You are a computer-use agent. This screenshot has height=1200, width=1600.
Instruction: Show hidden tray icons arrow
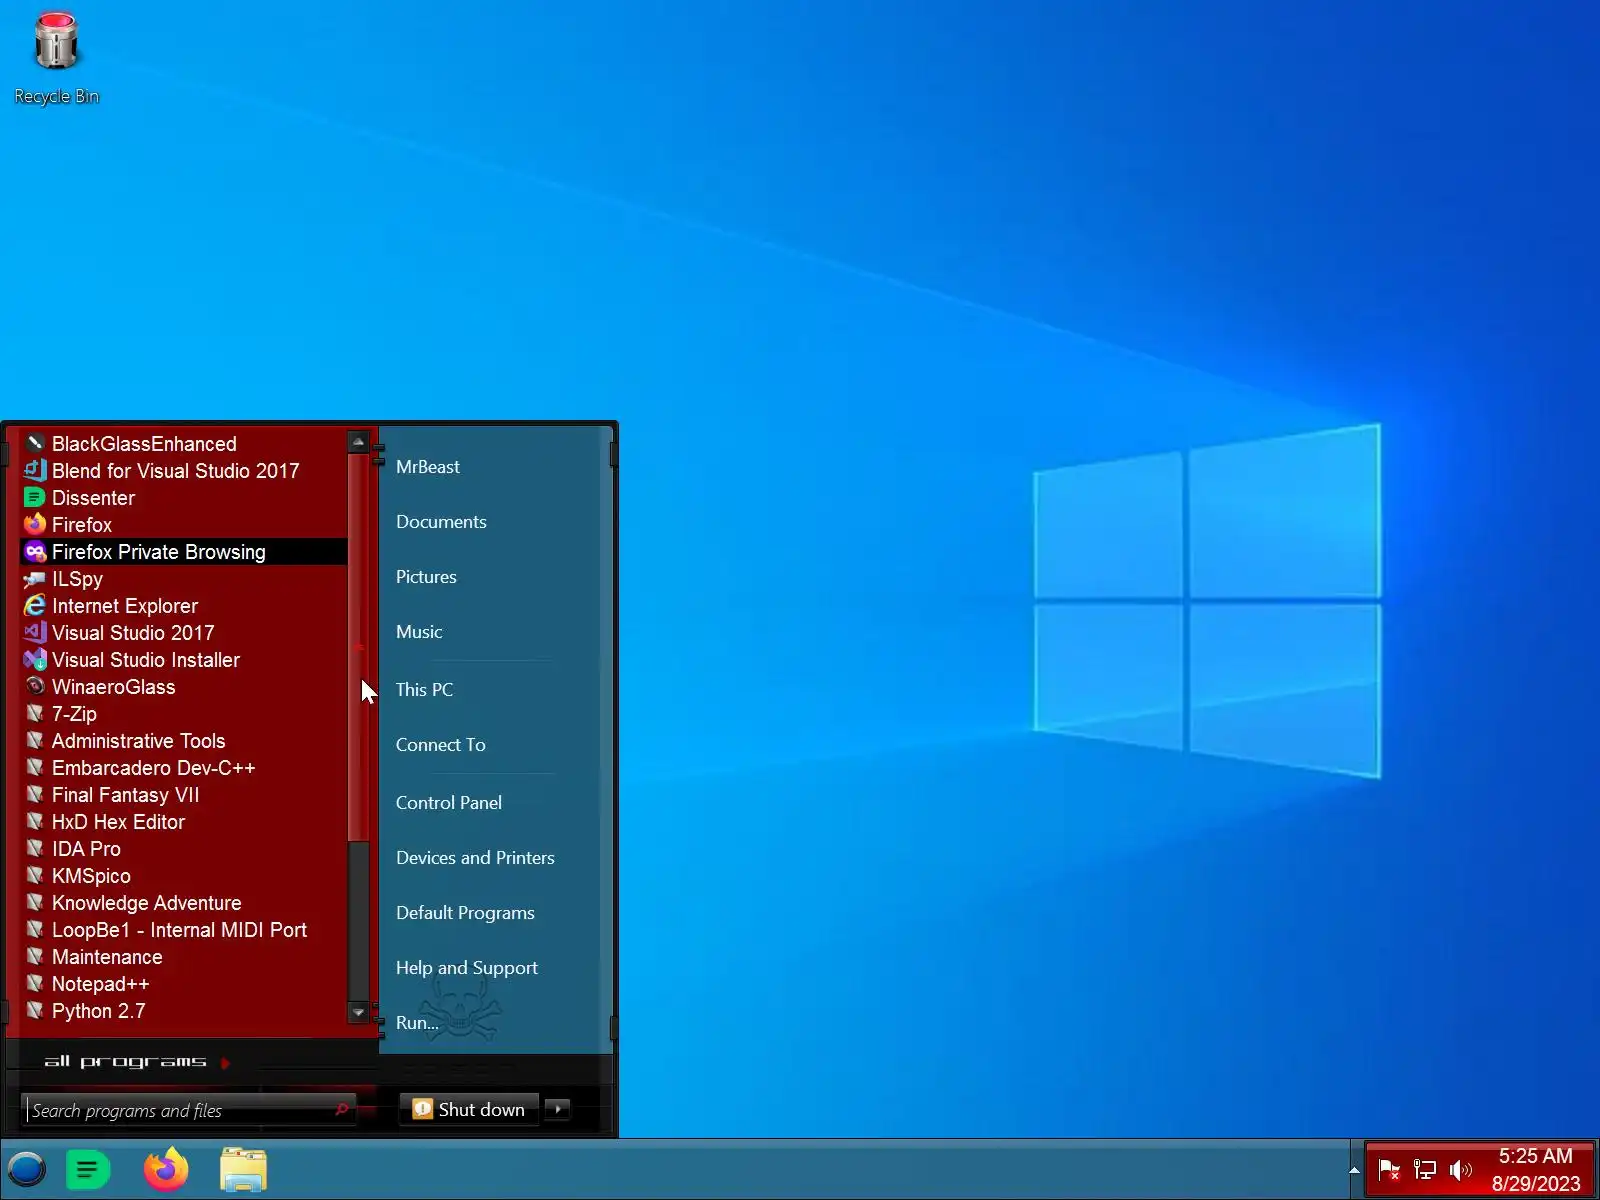point(1354,1169)
